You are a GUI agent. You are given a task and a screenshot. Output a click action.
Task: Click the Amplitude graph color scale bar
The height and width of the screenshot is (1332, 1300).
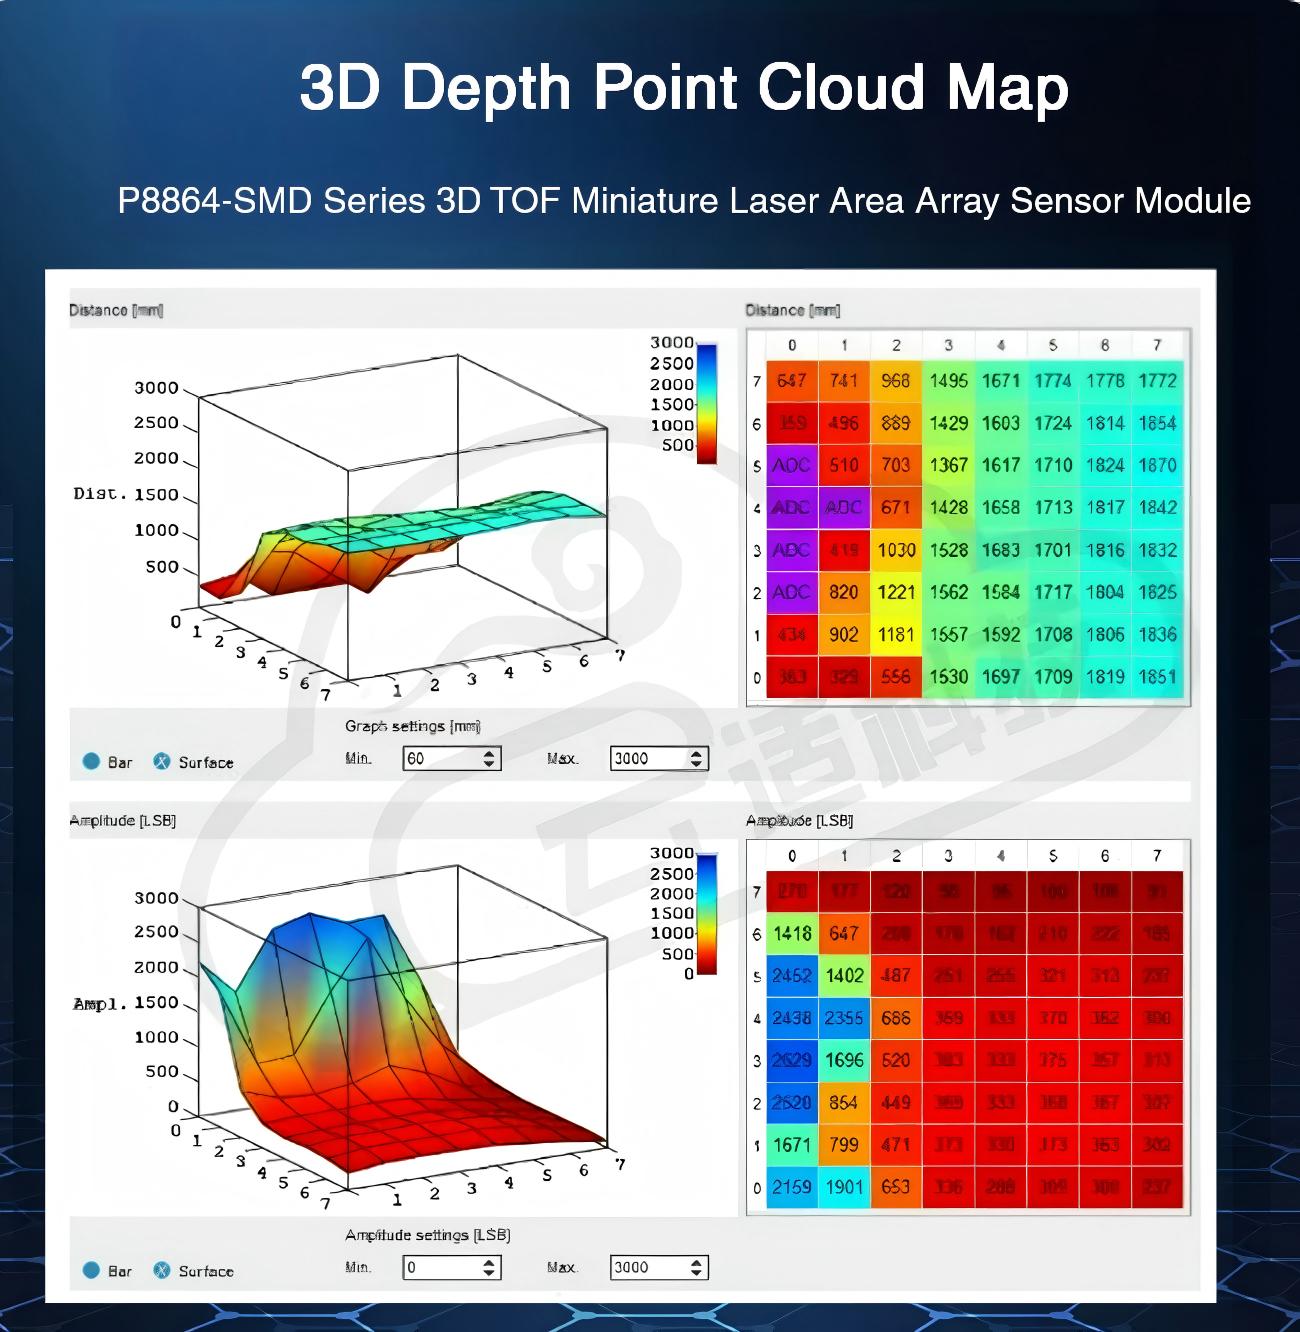pyautogui.click(x=707, y=914)
